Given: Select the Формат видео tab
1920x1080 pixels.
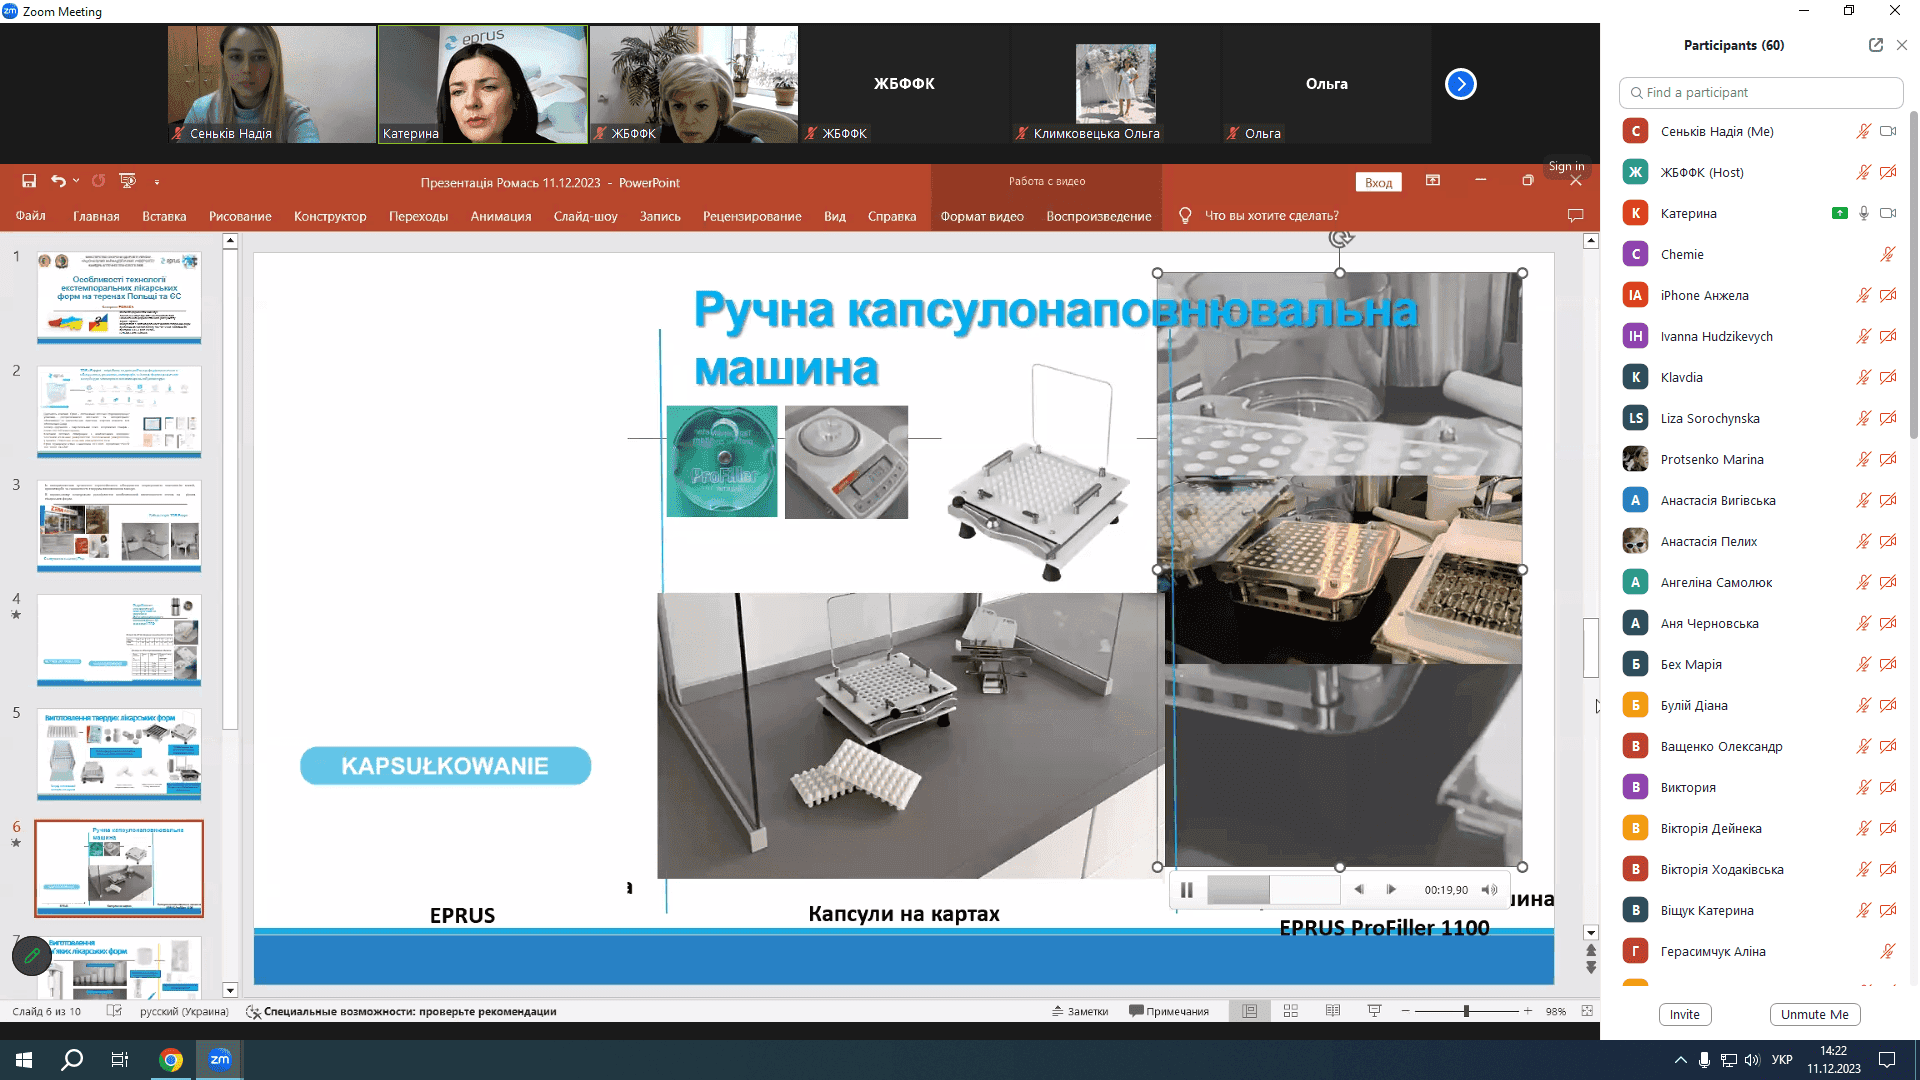Looking at the screenshot, I should pos(982,216).
